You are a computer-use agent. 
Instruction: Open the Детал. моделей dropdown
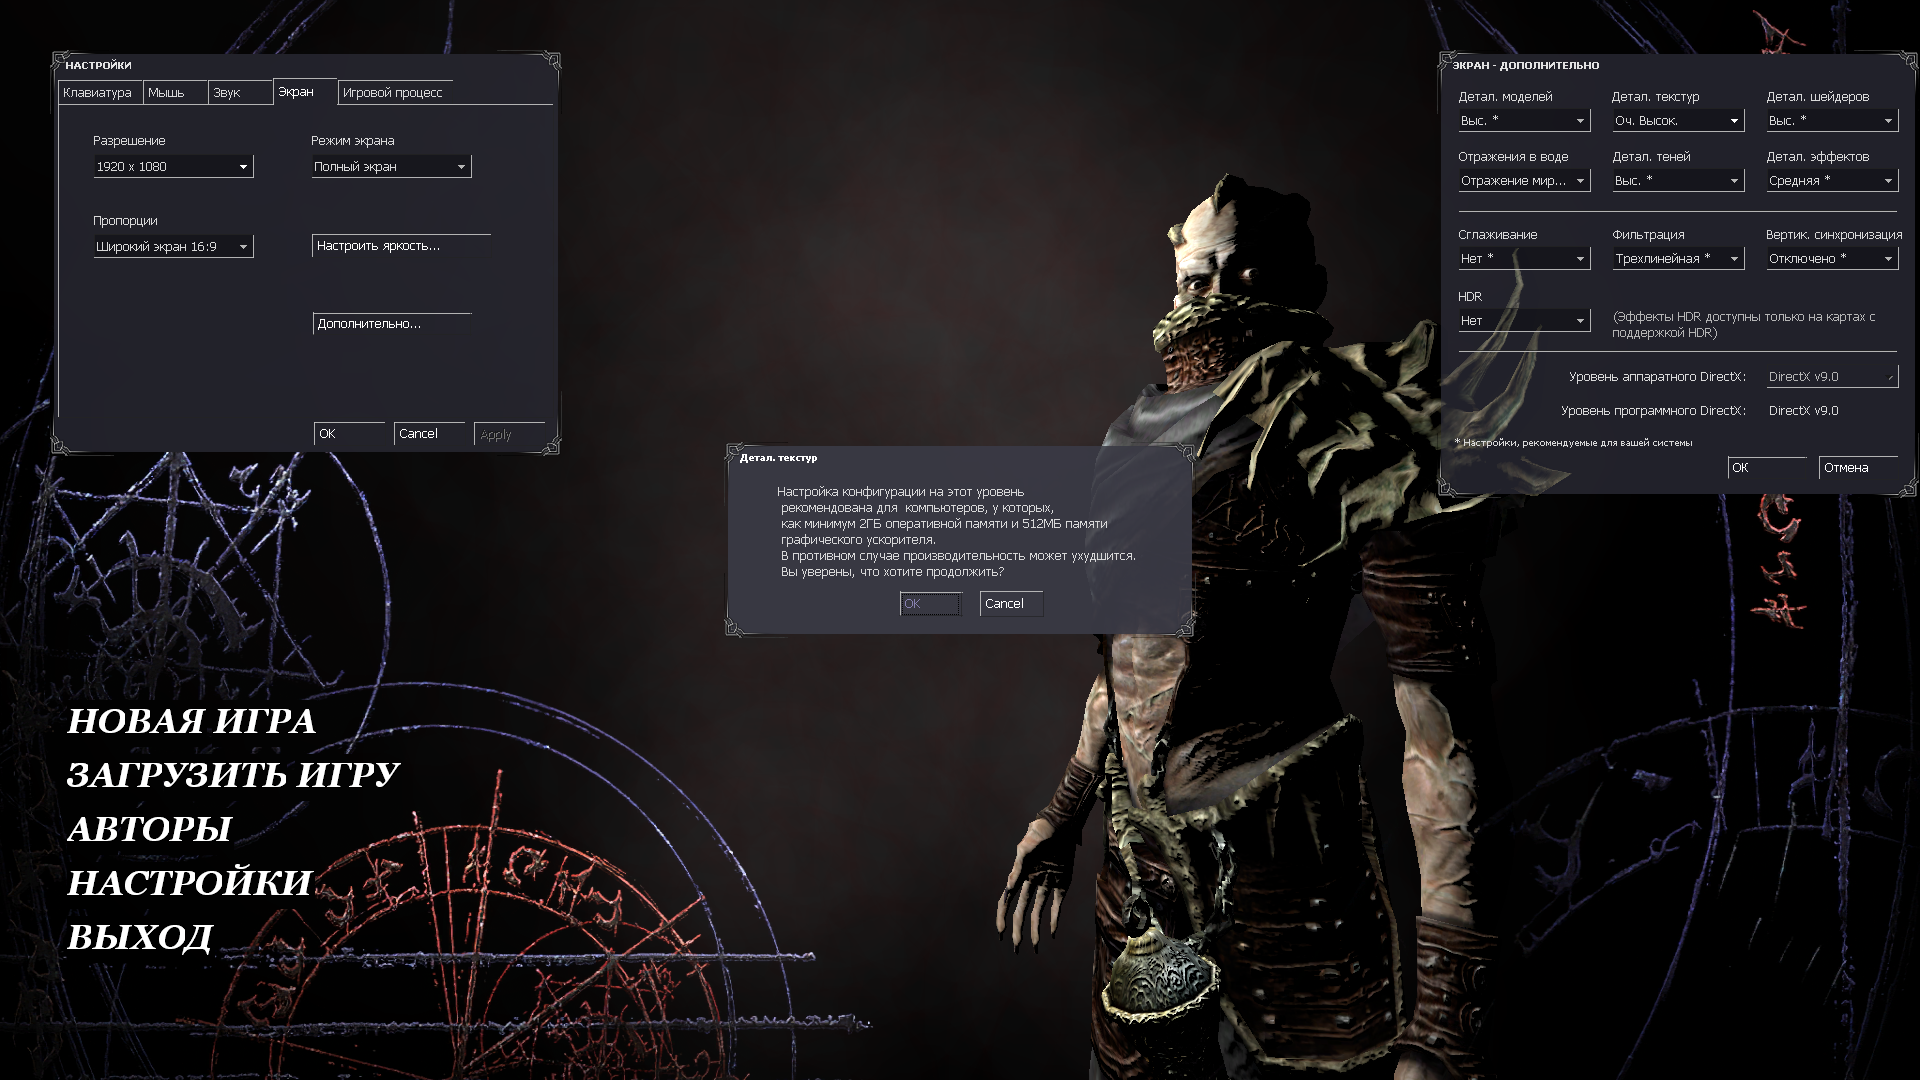click(1524, 121)
